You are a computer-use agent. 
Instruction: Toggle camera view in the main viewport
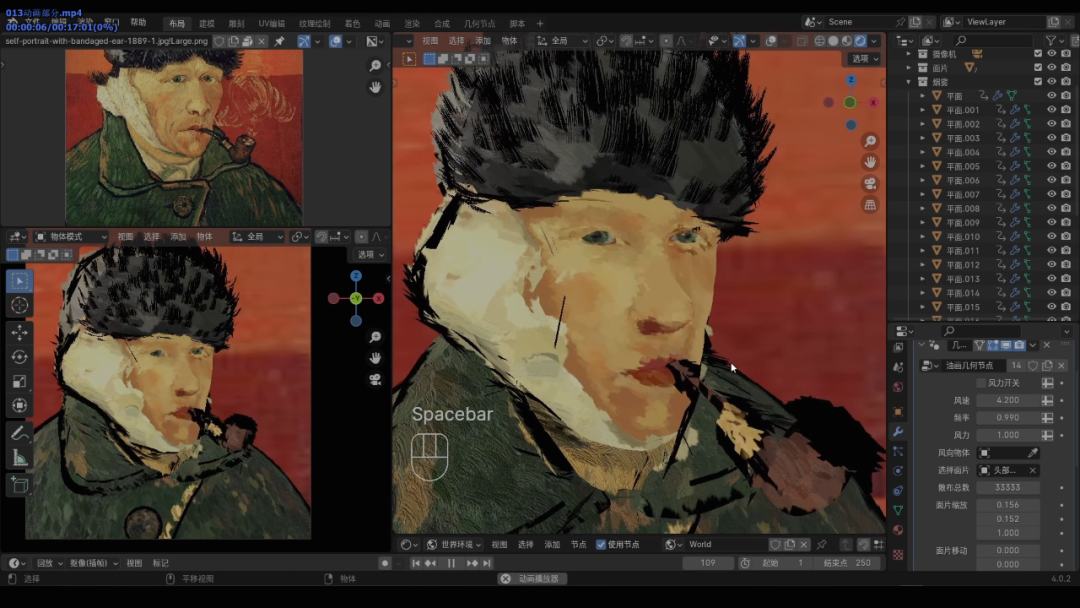(x=871, y=184)
